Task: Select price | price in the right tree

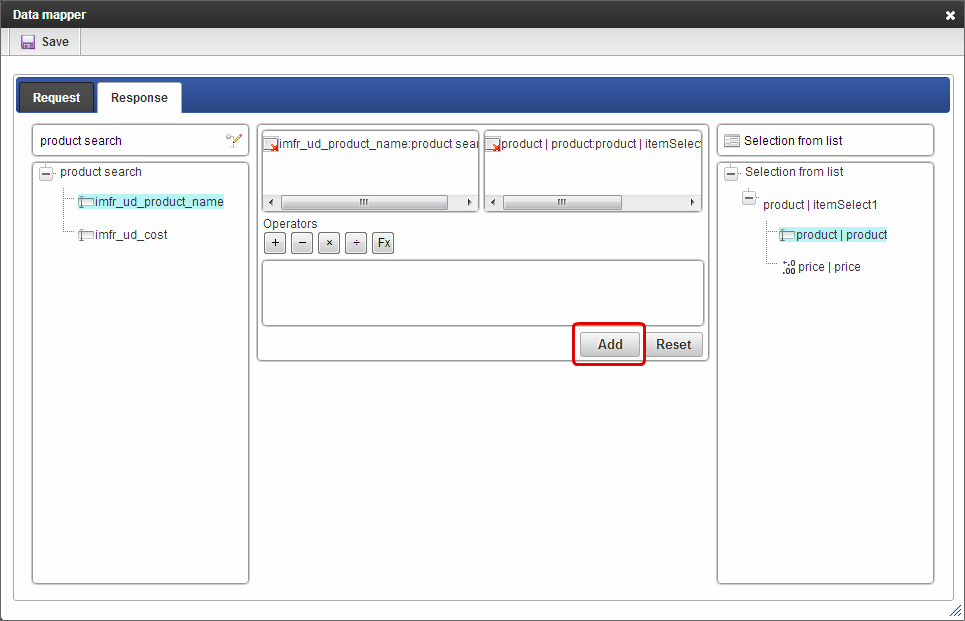Action: [829, 267]
